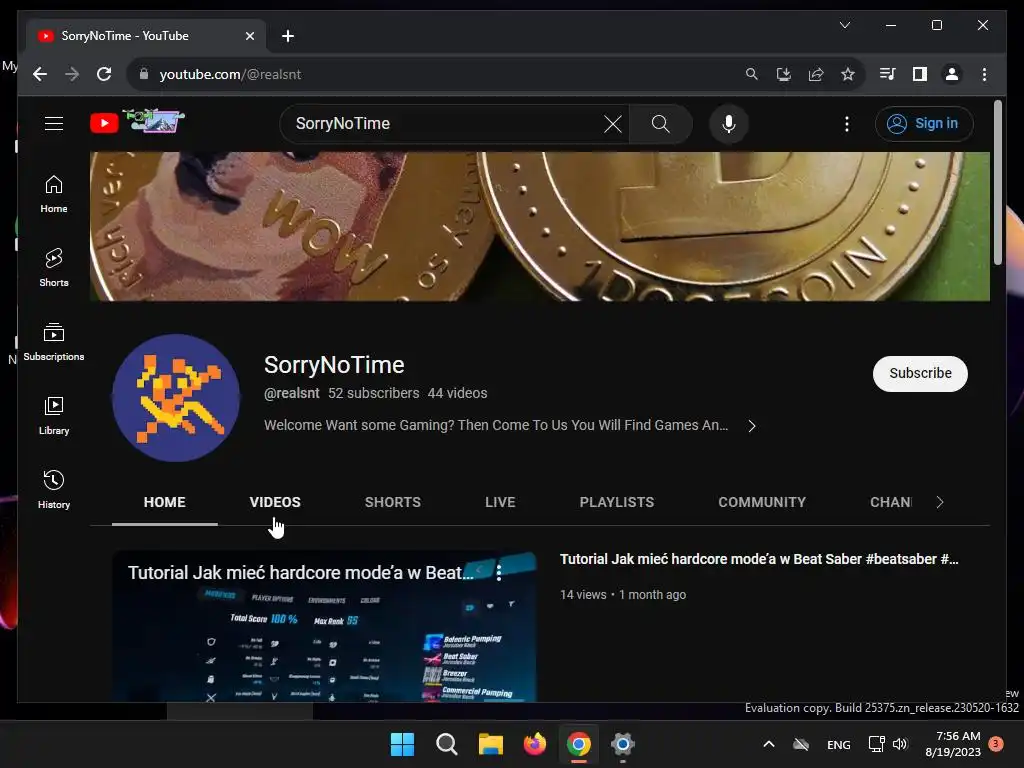Switch to the SHORTS tab
Viewport: 1024px width, 768px height.
[392, 502]
